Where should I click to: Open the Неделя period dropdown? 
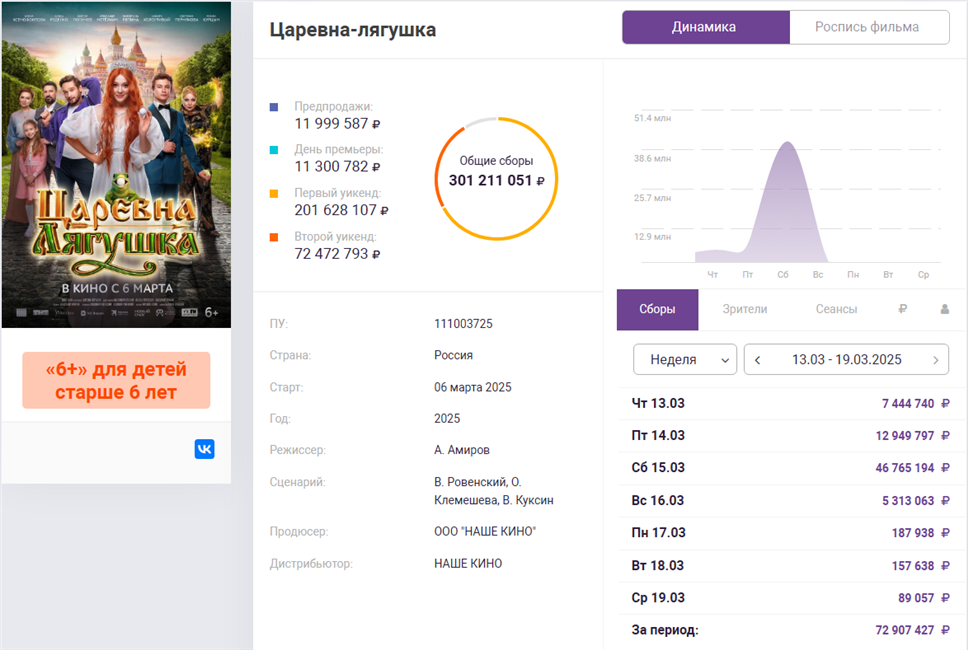[685, 359]
